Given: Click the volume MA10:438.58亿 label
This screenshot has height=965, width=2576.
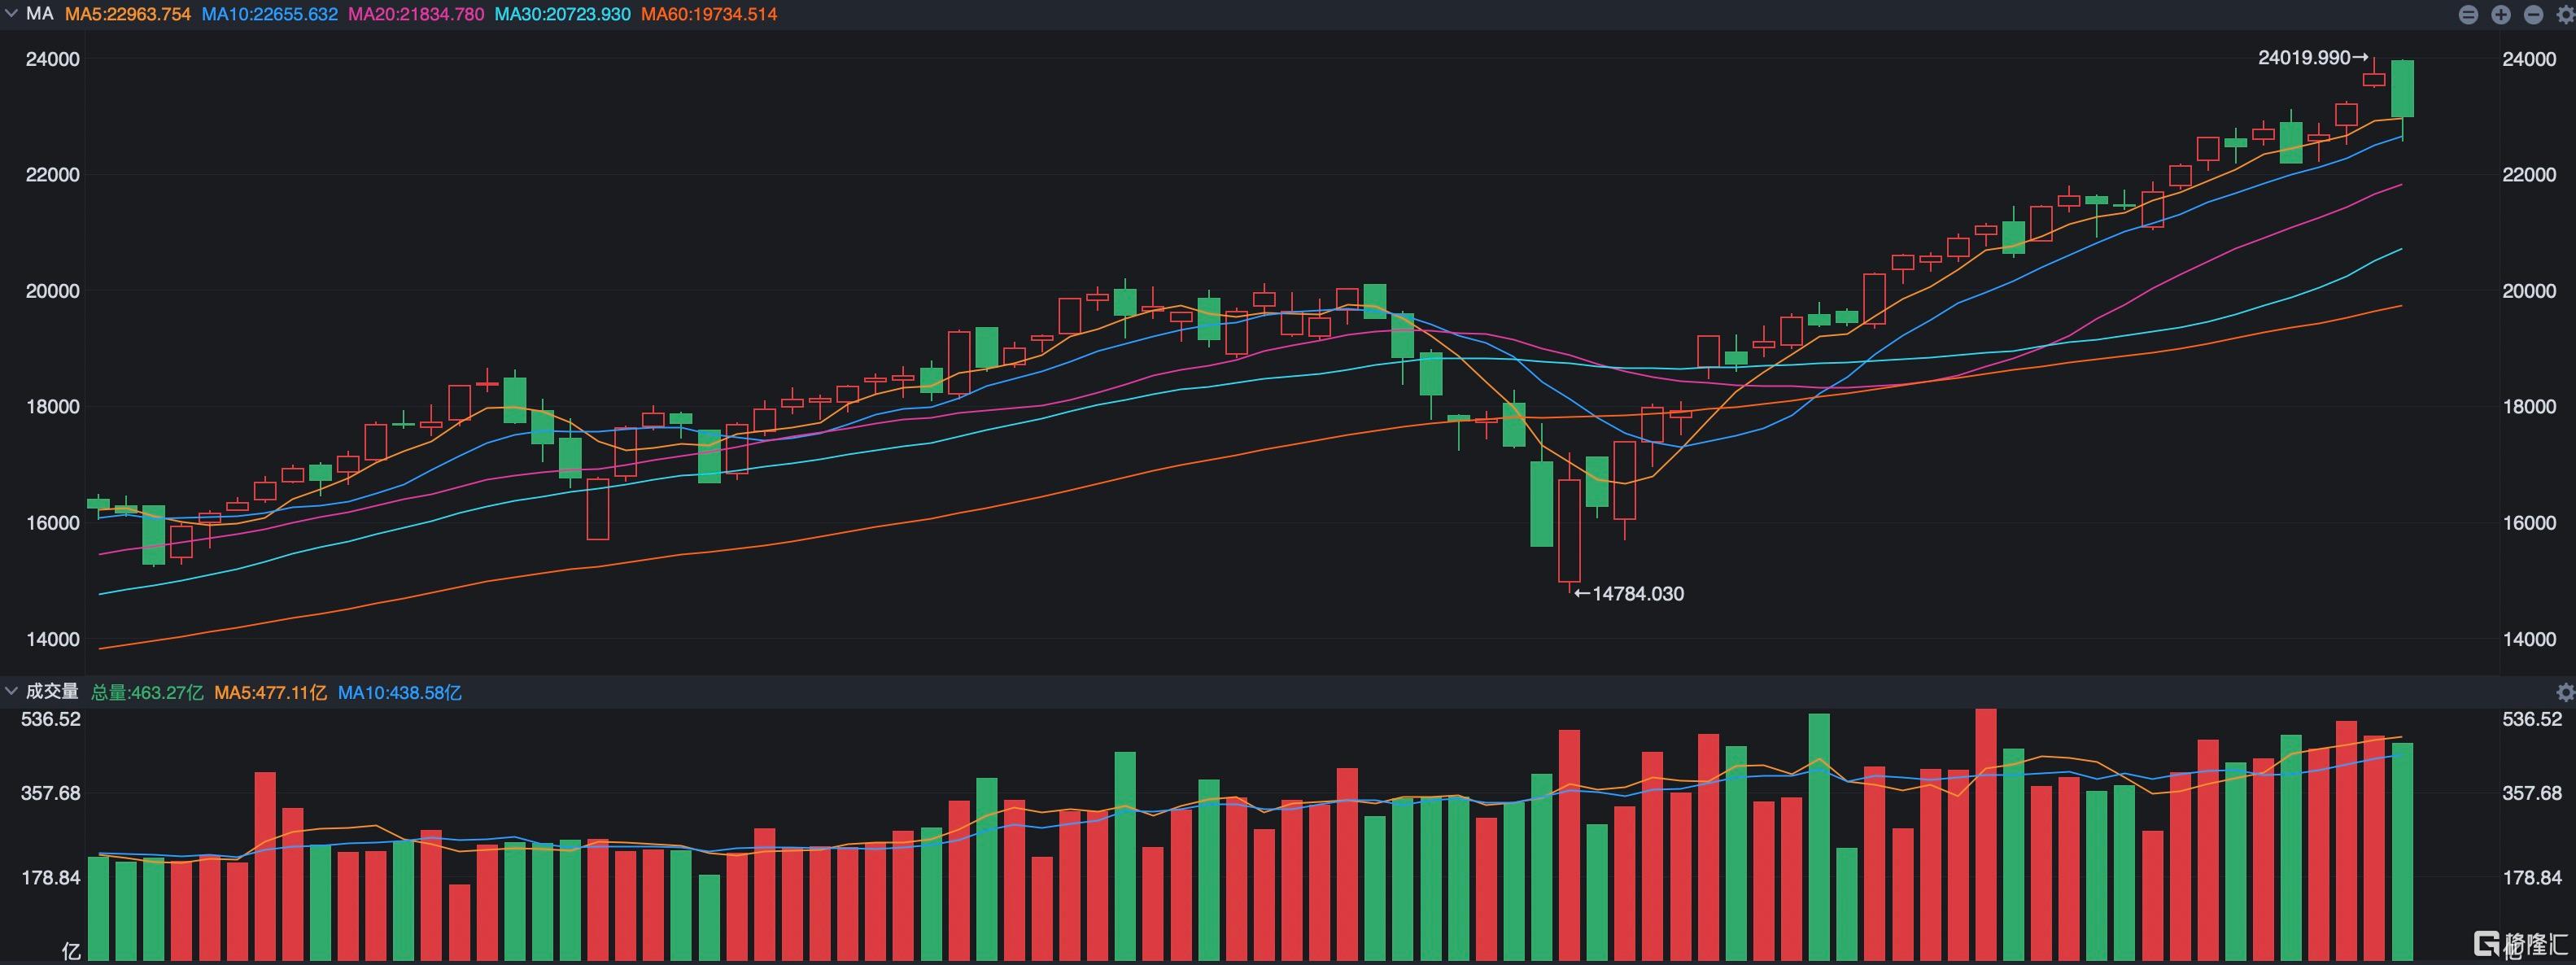Looking at the screenshot, I should [x=400, y=692].
